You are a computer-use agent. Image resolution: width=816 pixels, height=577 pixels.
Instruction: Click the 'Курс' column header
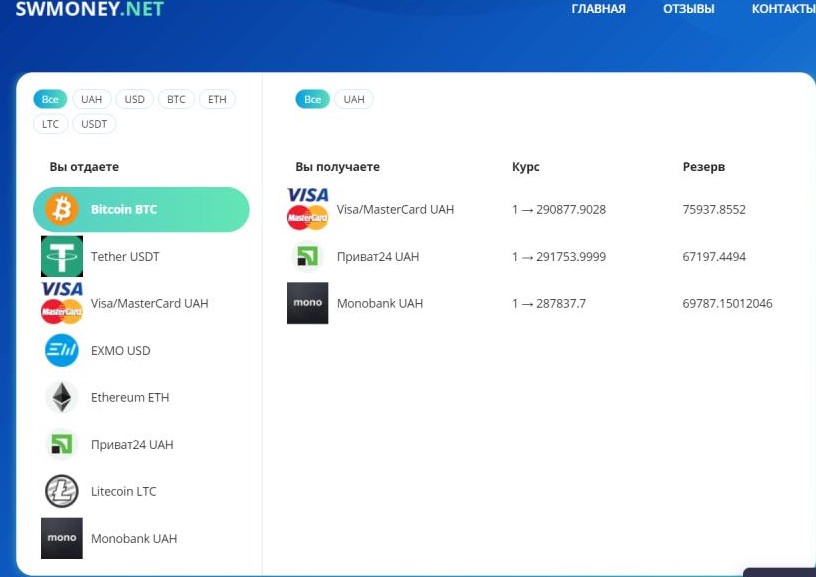coord(526,167)
